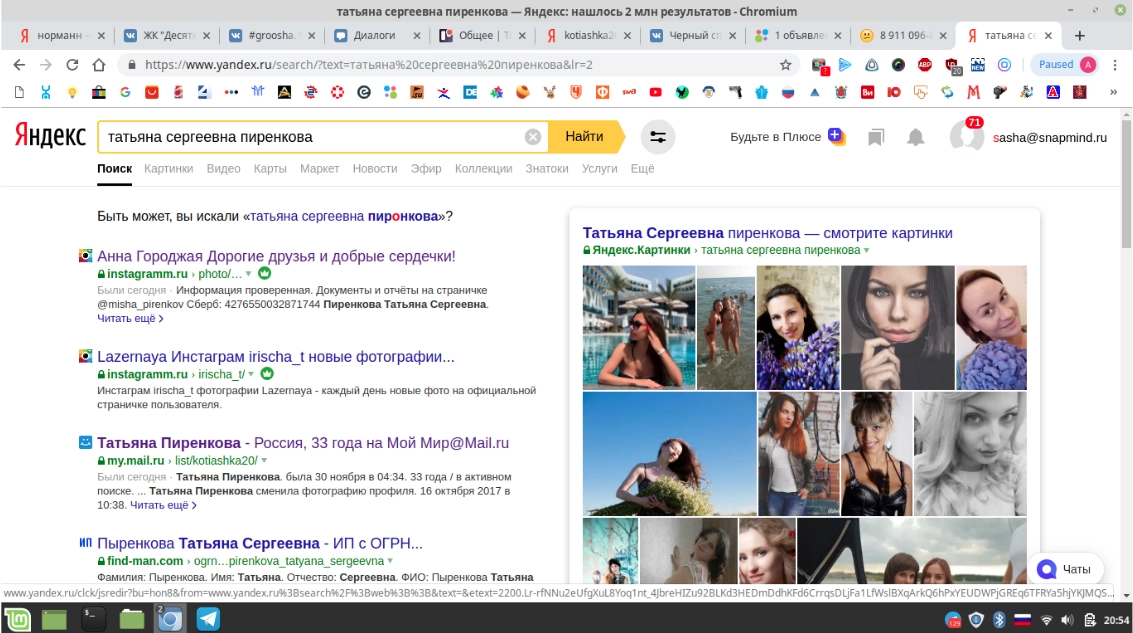Clear the search query with X icon

533,137
